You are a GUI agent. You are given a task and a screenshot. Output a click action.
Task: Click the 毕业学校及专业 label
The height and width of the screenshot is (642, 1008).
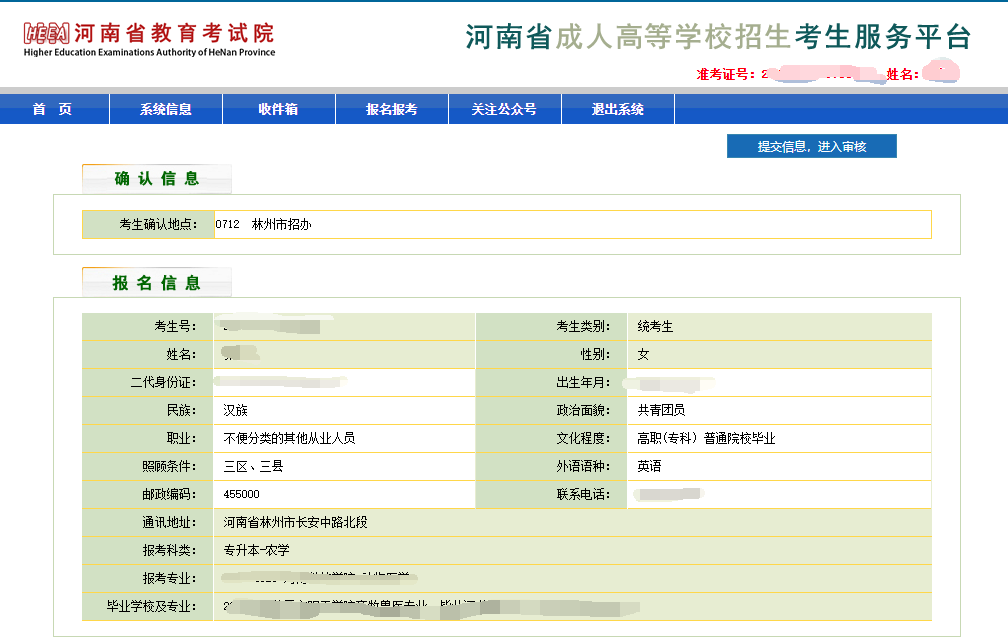152,606
